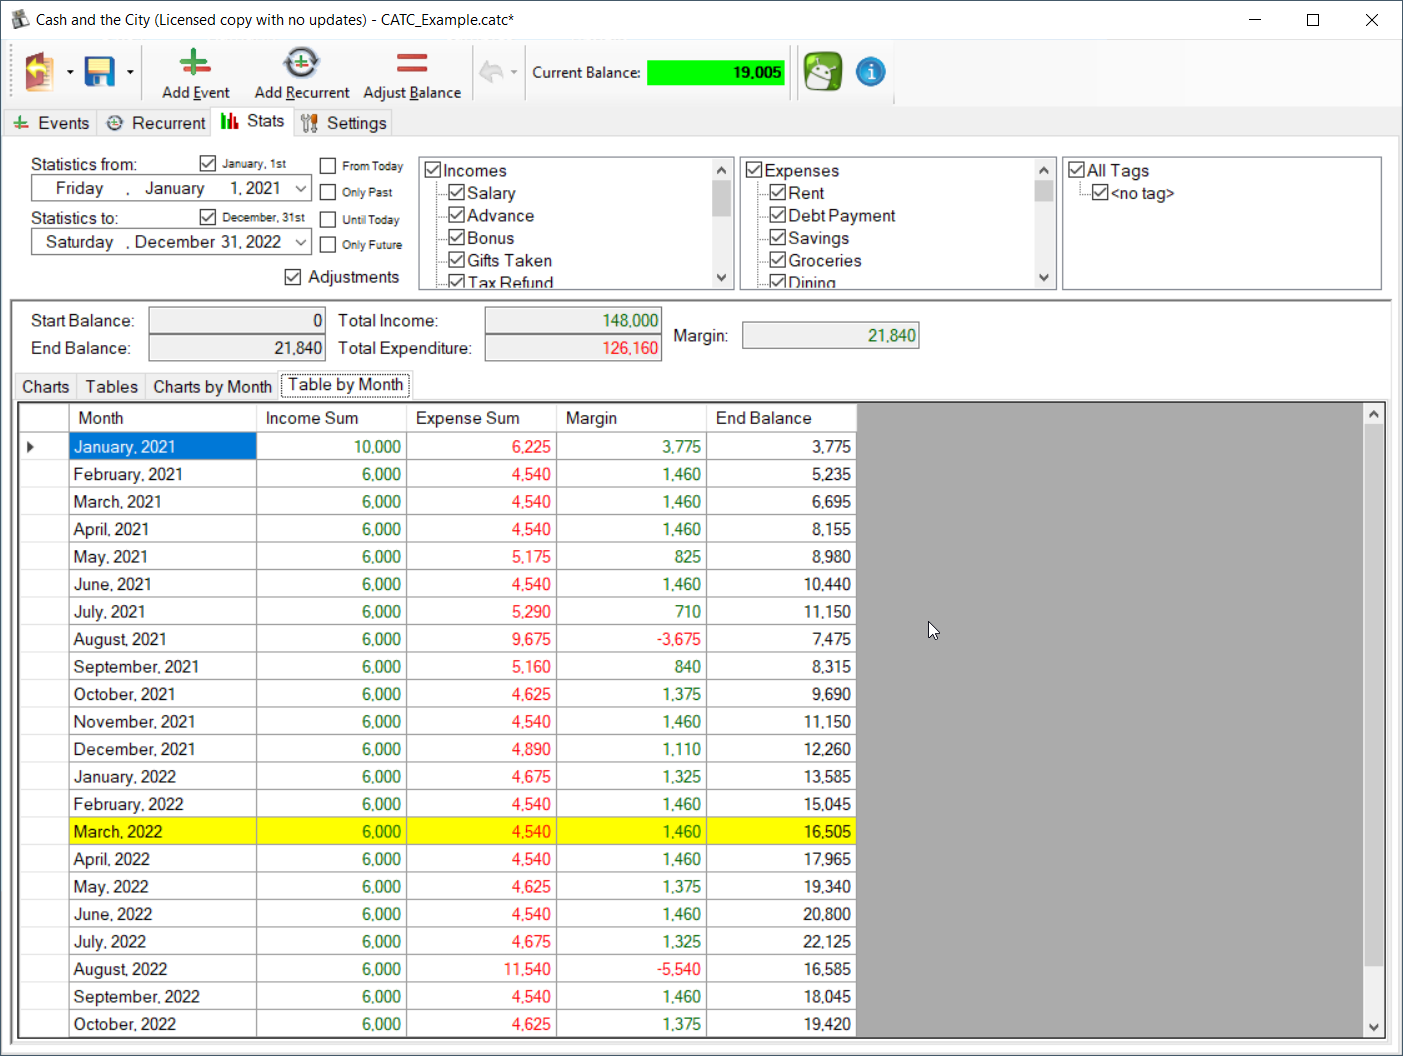This screenshot has height=1056, width=1403.
Task: Click month table scroll up arrow
Action: pos(1374,414)
